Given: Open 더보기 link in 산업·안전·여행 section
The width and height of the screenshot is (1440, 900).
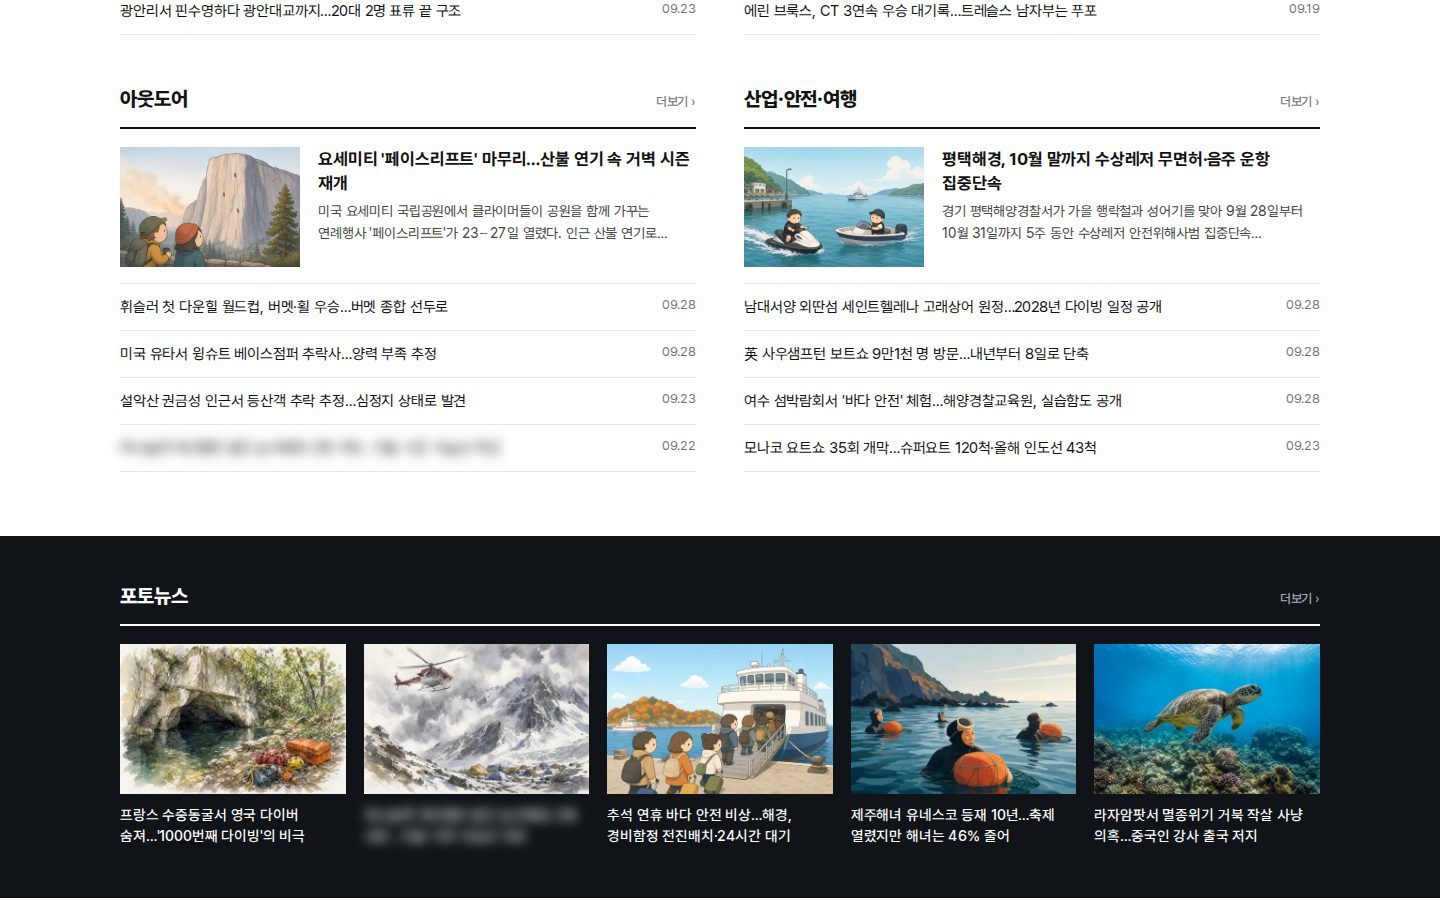Looking at the screenshot, I should (x=1299, y=101).
